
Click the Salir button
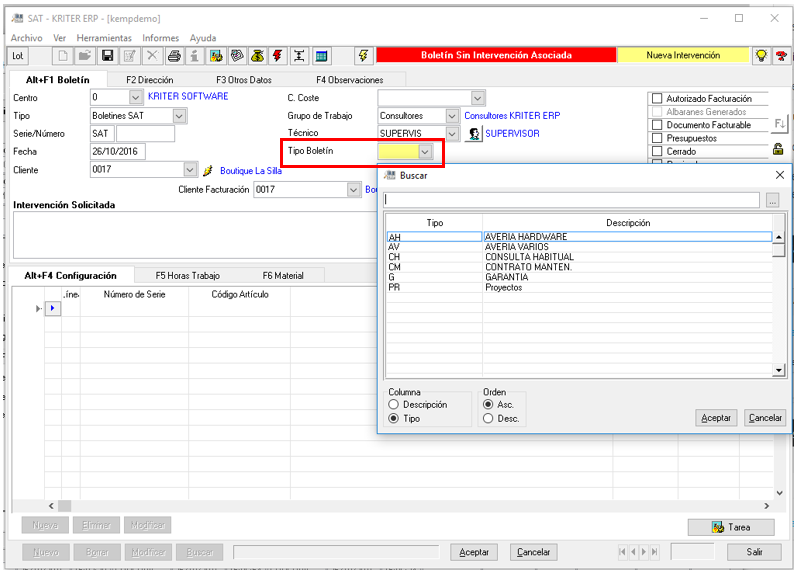tap(754, 552)
